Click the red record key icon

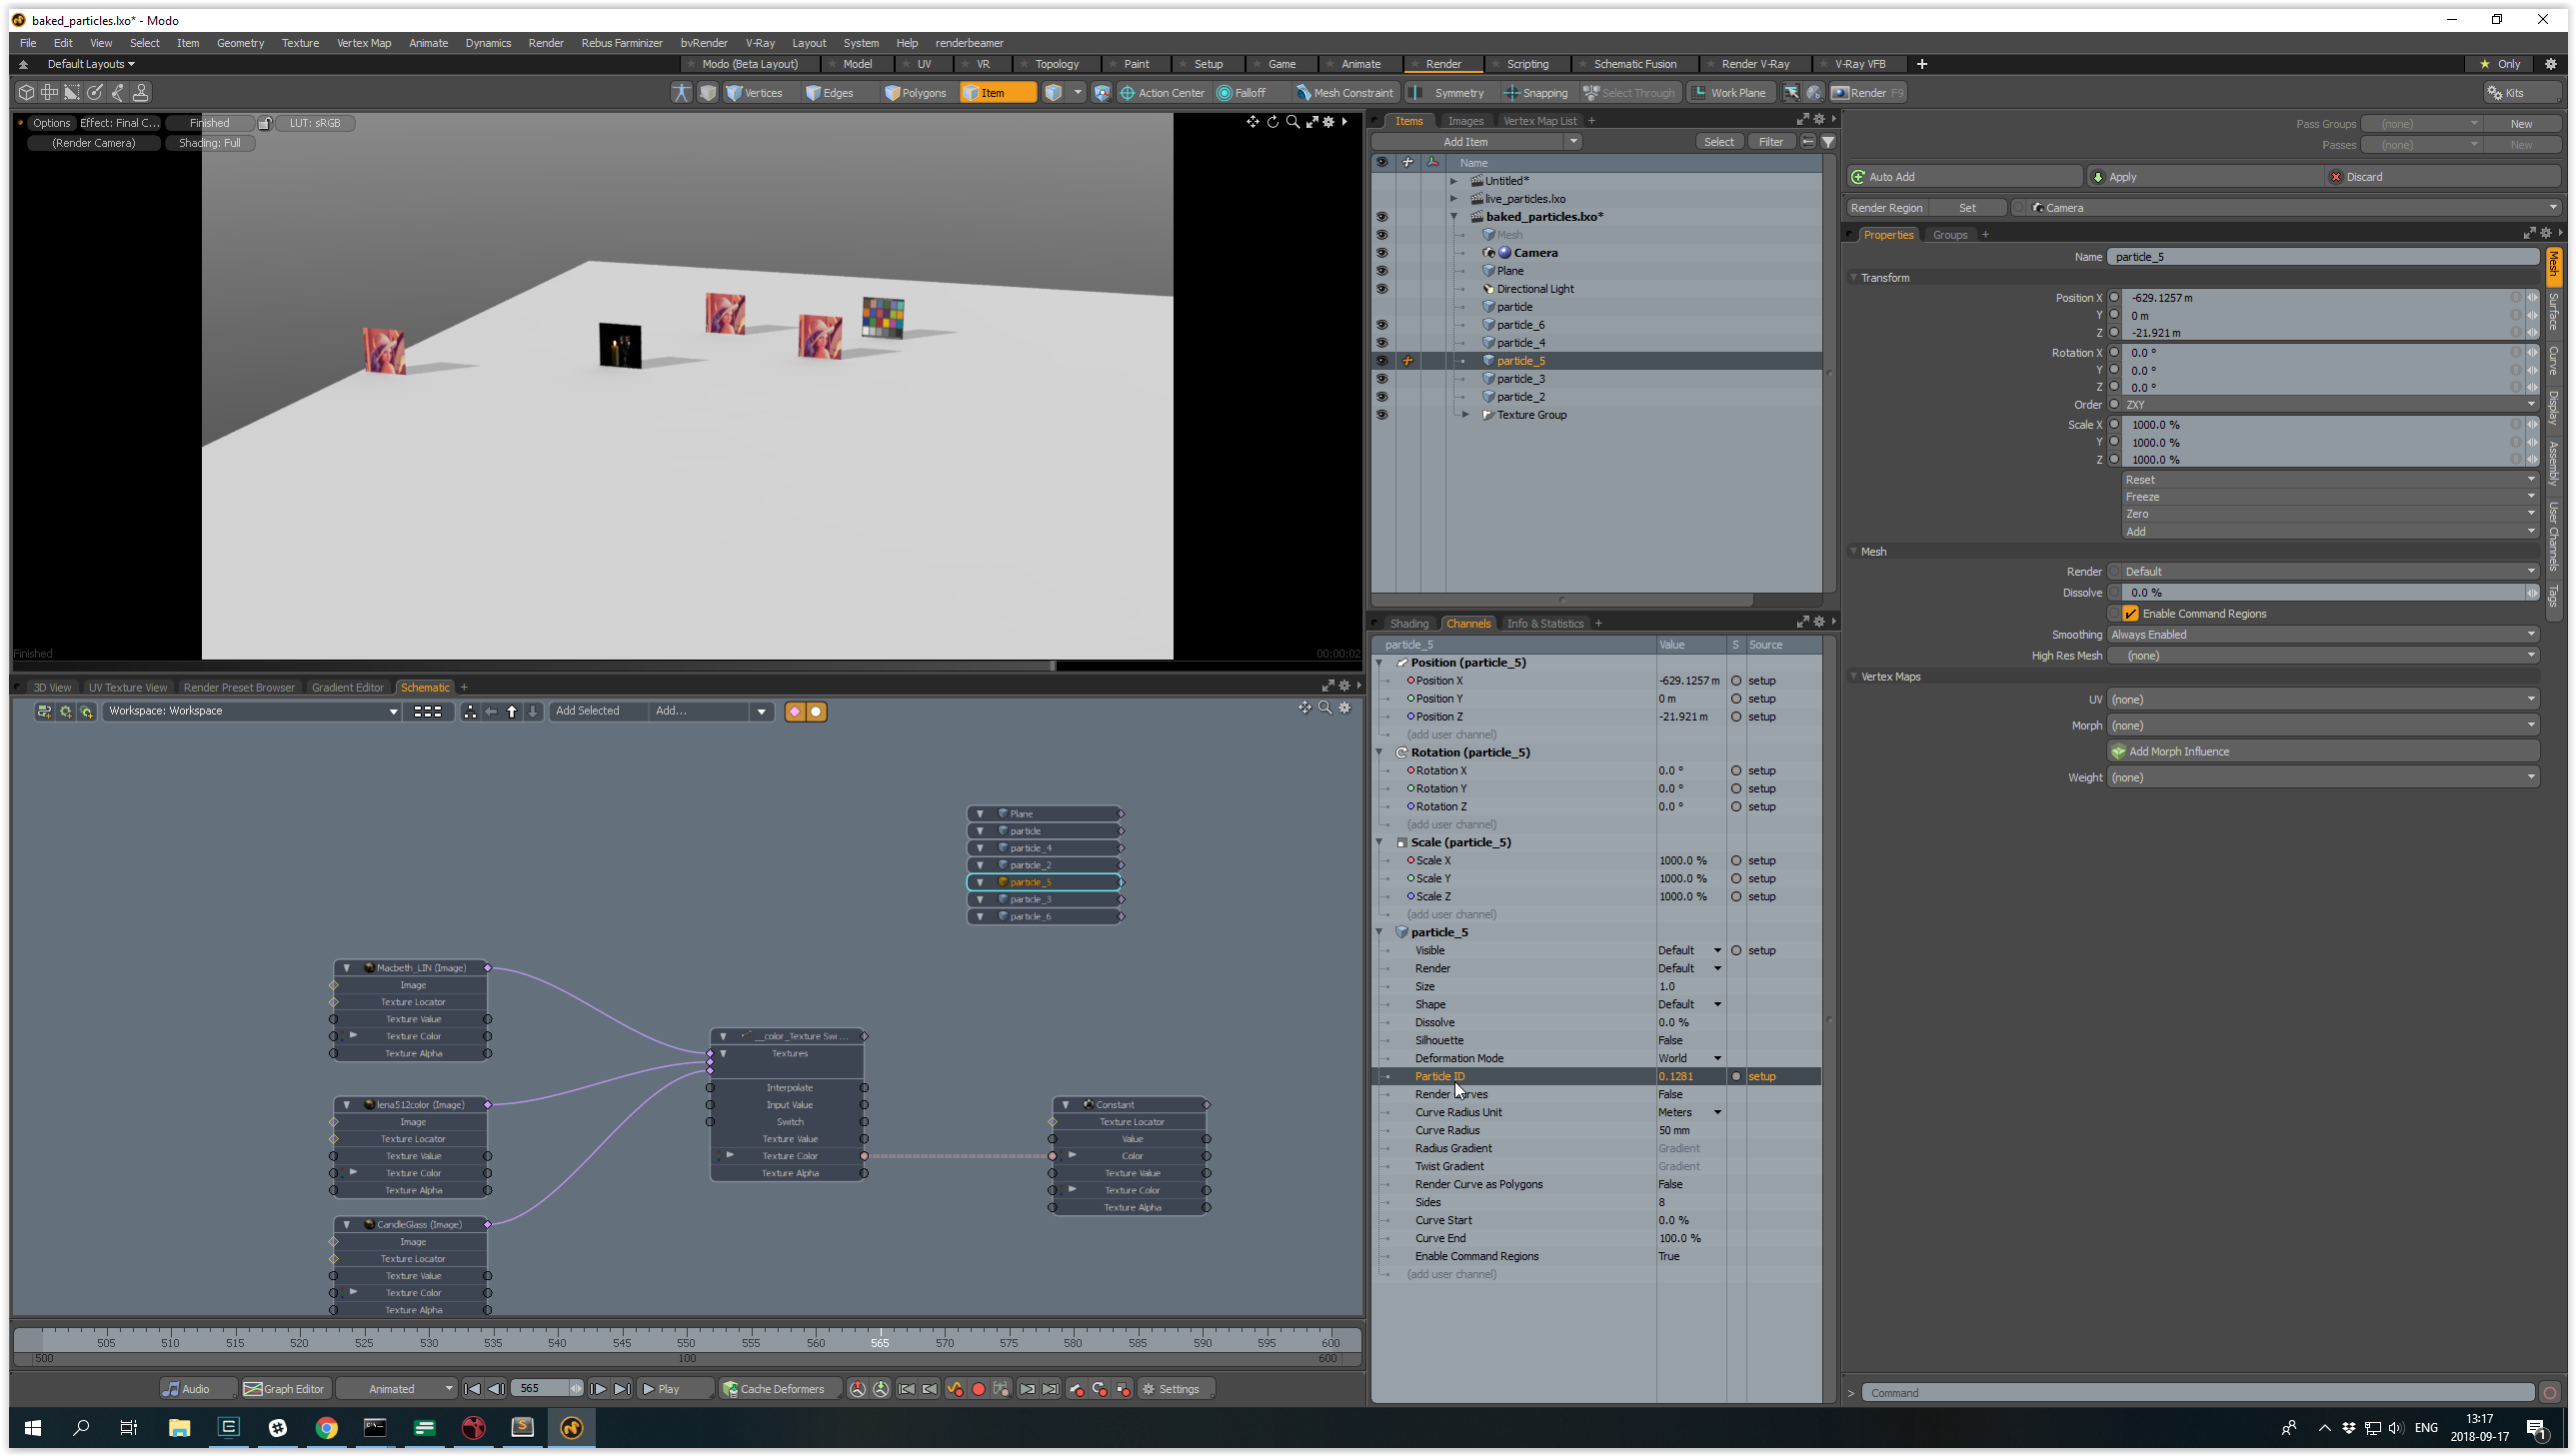[x=978, y=1388]
